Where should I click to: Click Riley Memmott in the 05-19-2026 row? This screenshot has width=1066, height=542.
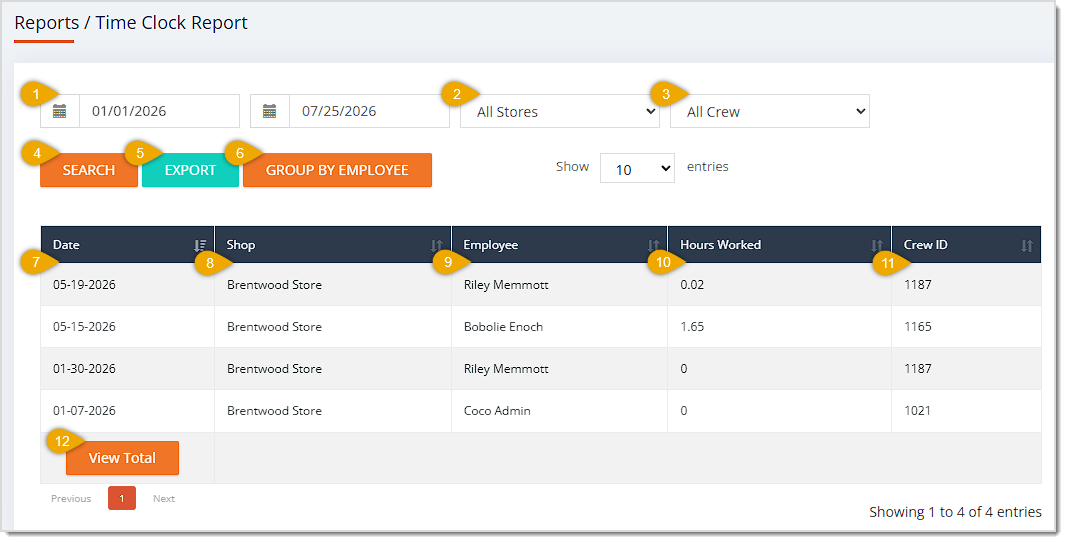point(506,285)
